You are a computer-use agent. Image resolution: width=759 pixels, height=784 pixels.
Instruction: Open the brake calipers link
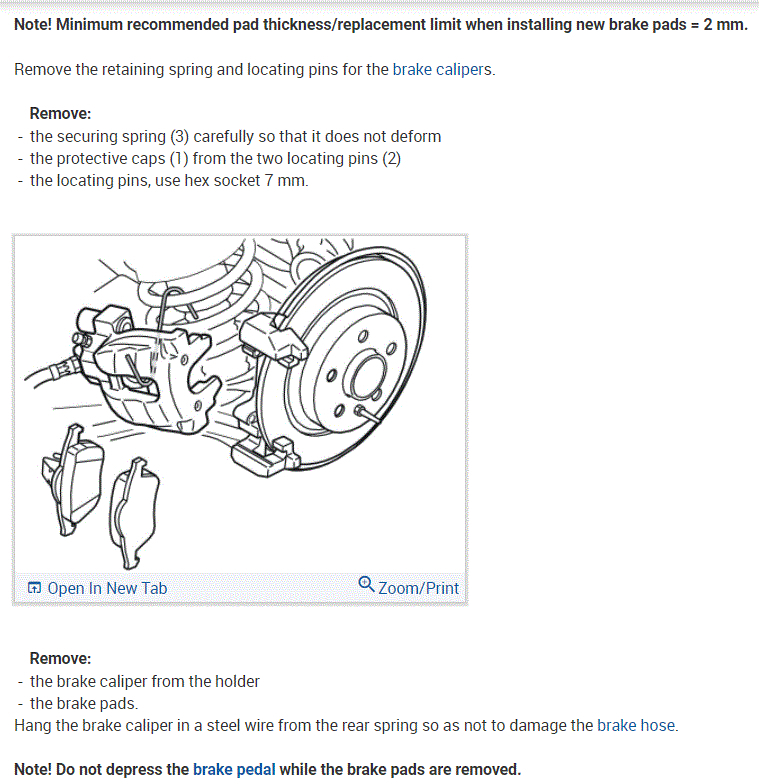tap(442, 69)
